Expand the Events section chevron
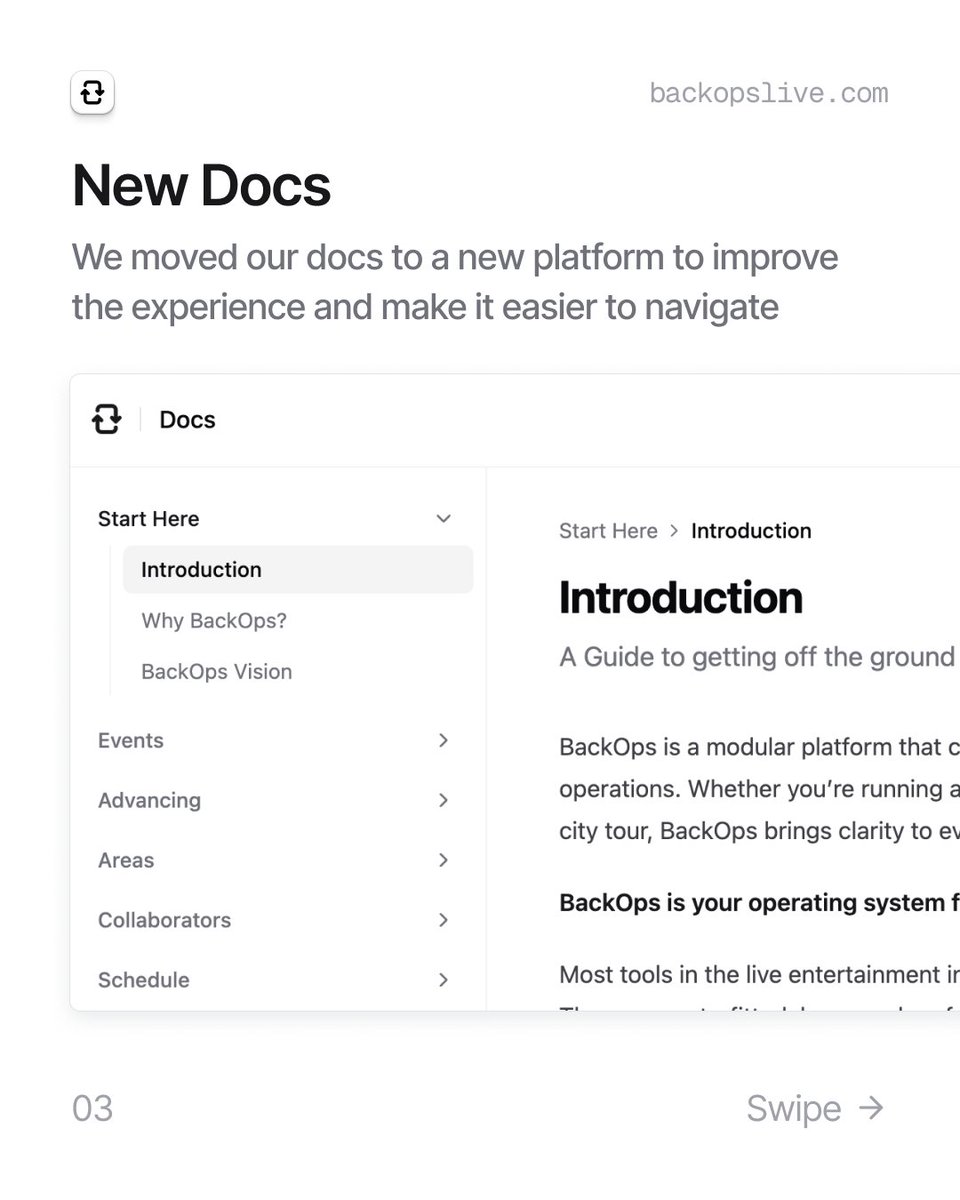Viewport: 960px width, 1200px height. point(444,740)
